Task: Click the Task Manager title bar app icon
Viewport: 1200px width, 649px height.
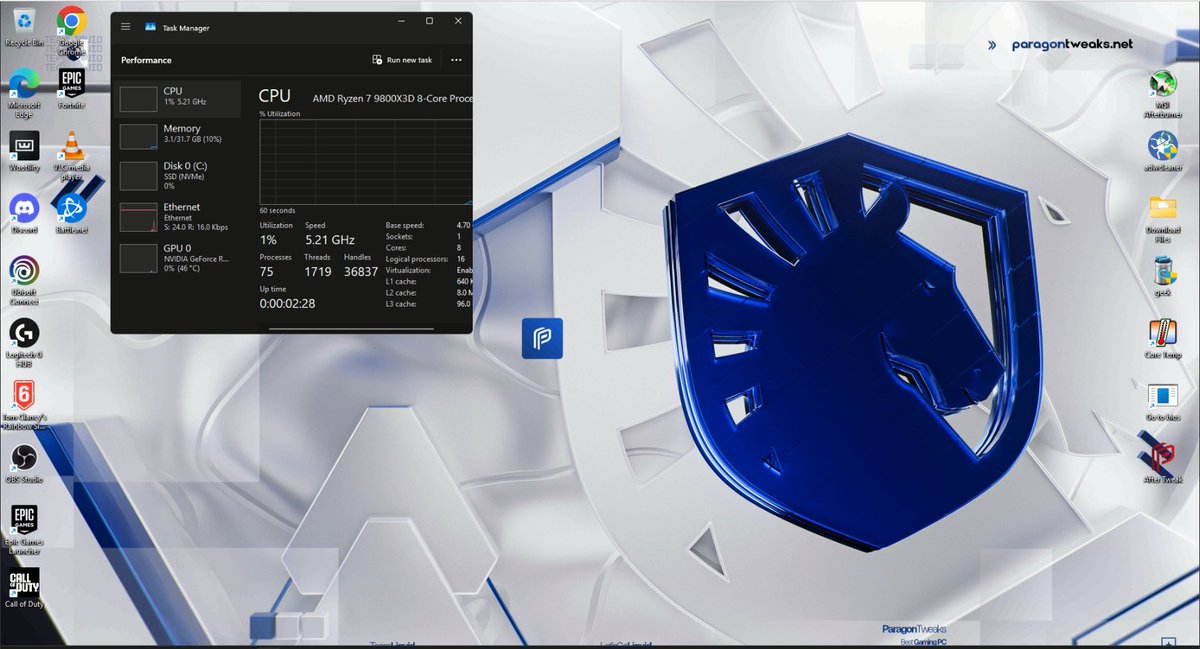Action: coord(150,28)
